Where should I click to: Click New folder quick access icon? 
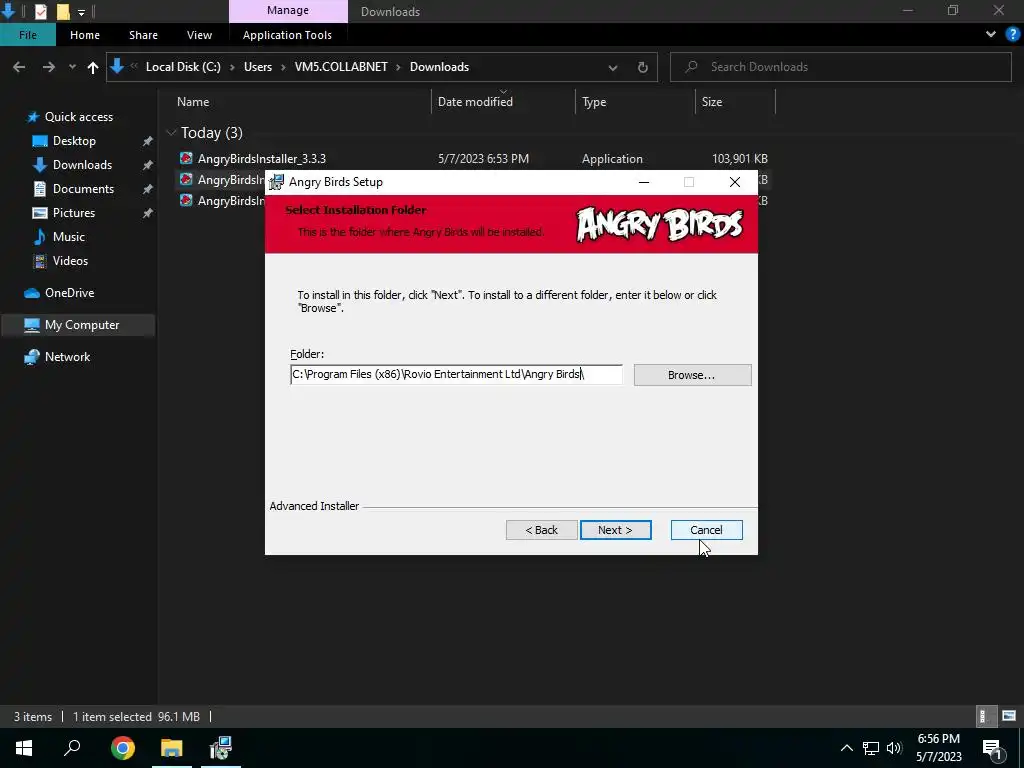pyautogui.click(x=63, y=11)
